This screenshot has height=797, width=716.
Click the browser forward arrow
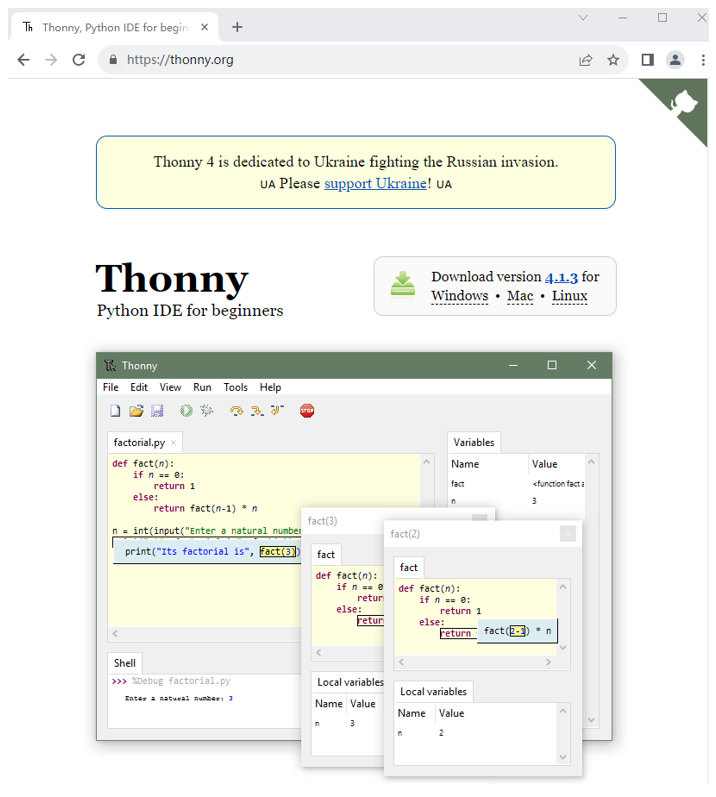tap(51, 60)
